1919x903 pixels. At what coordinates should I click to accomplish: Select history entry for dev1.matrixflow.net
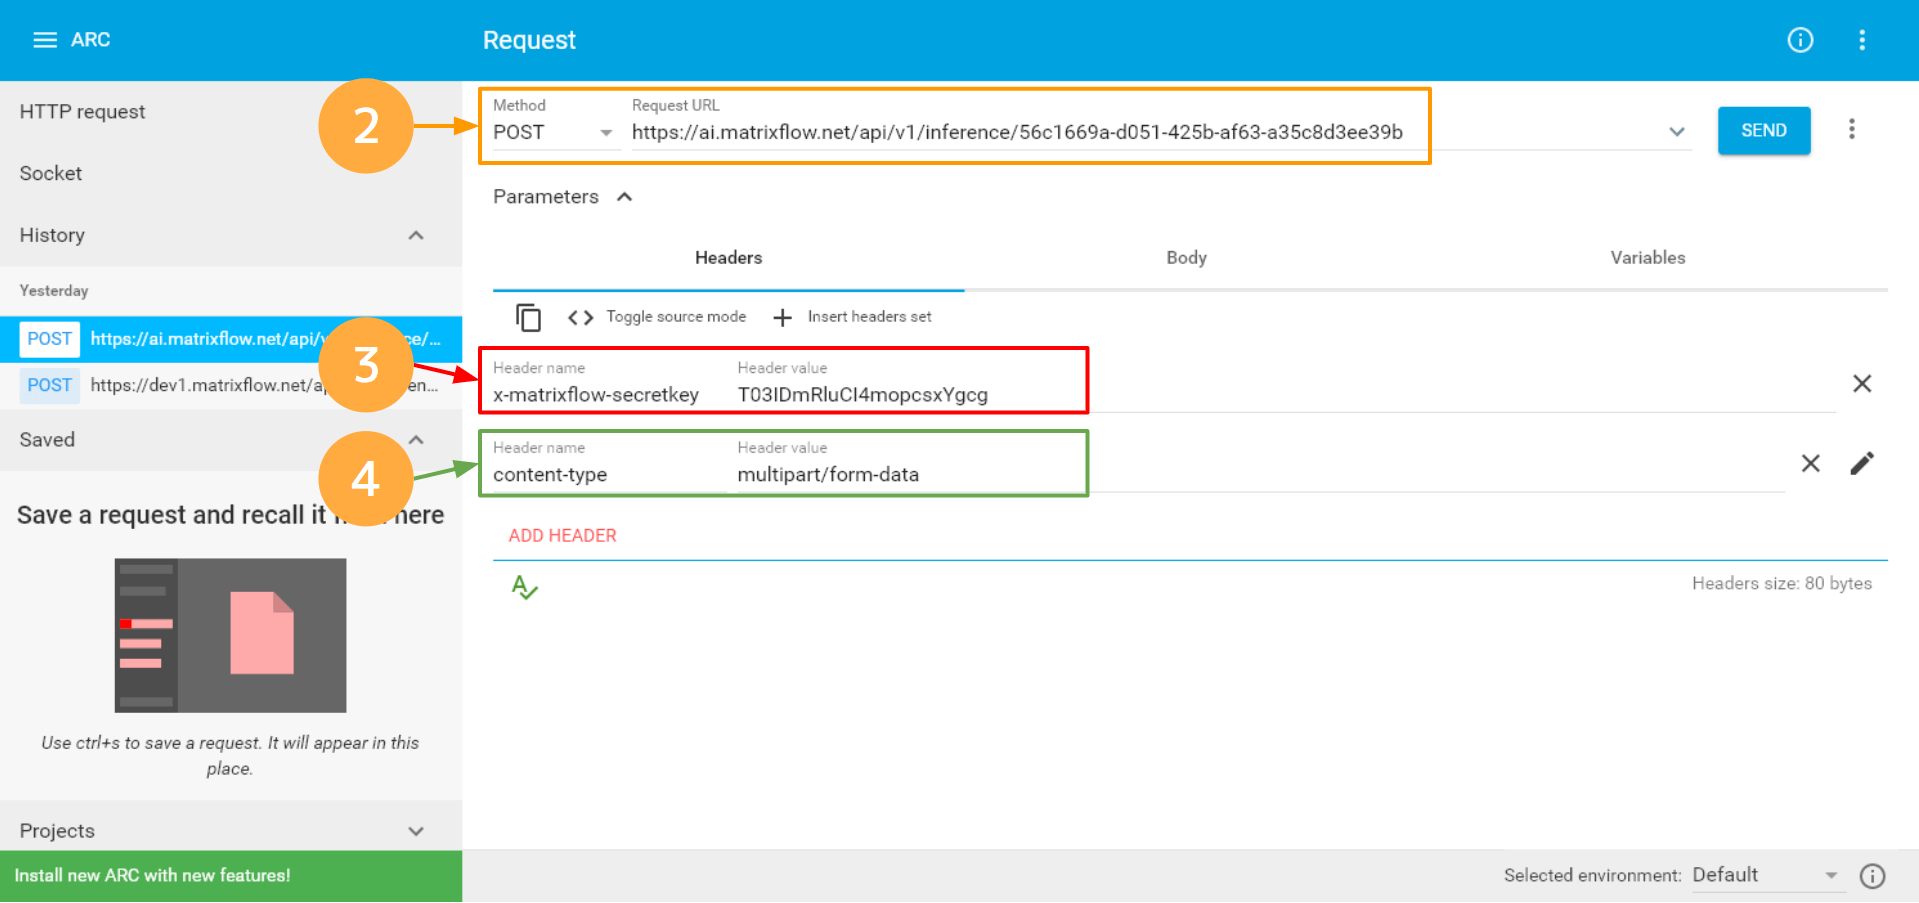click(x=231, y=385)
